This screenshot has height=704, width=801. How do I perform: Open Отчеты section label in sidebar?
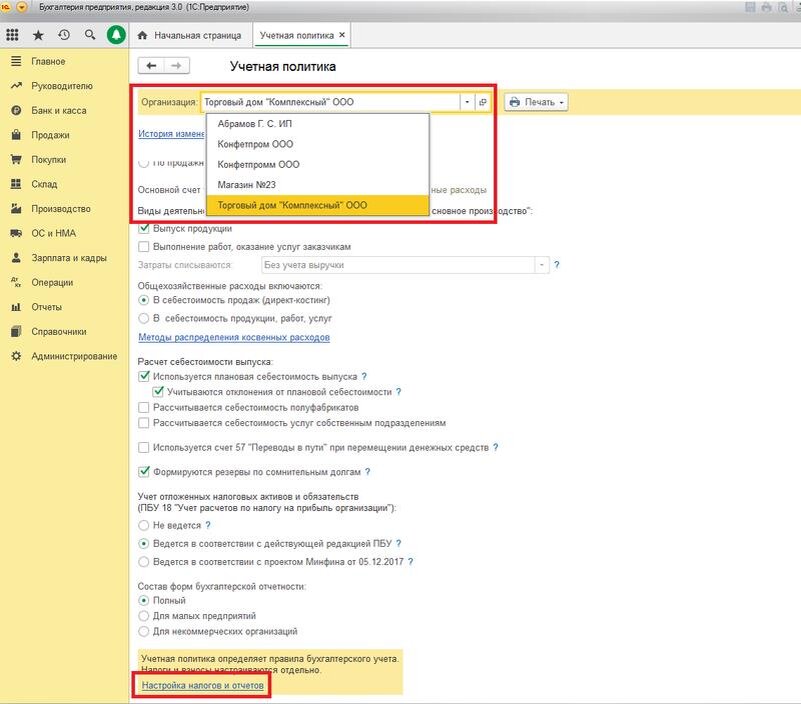(46, 307)
